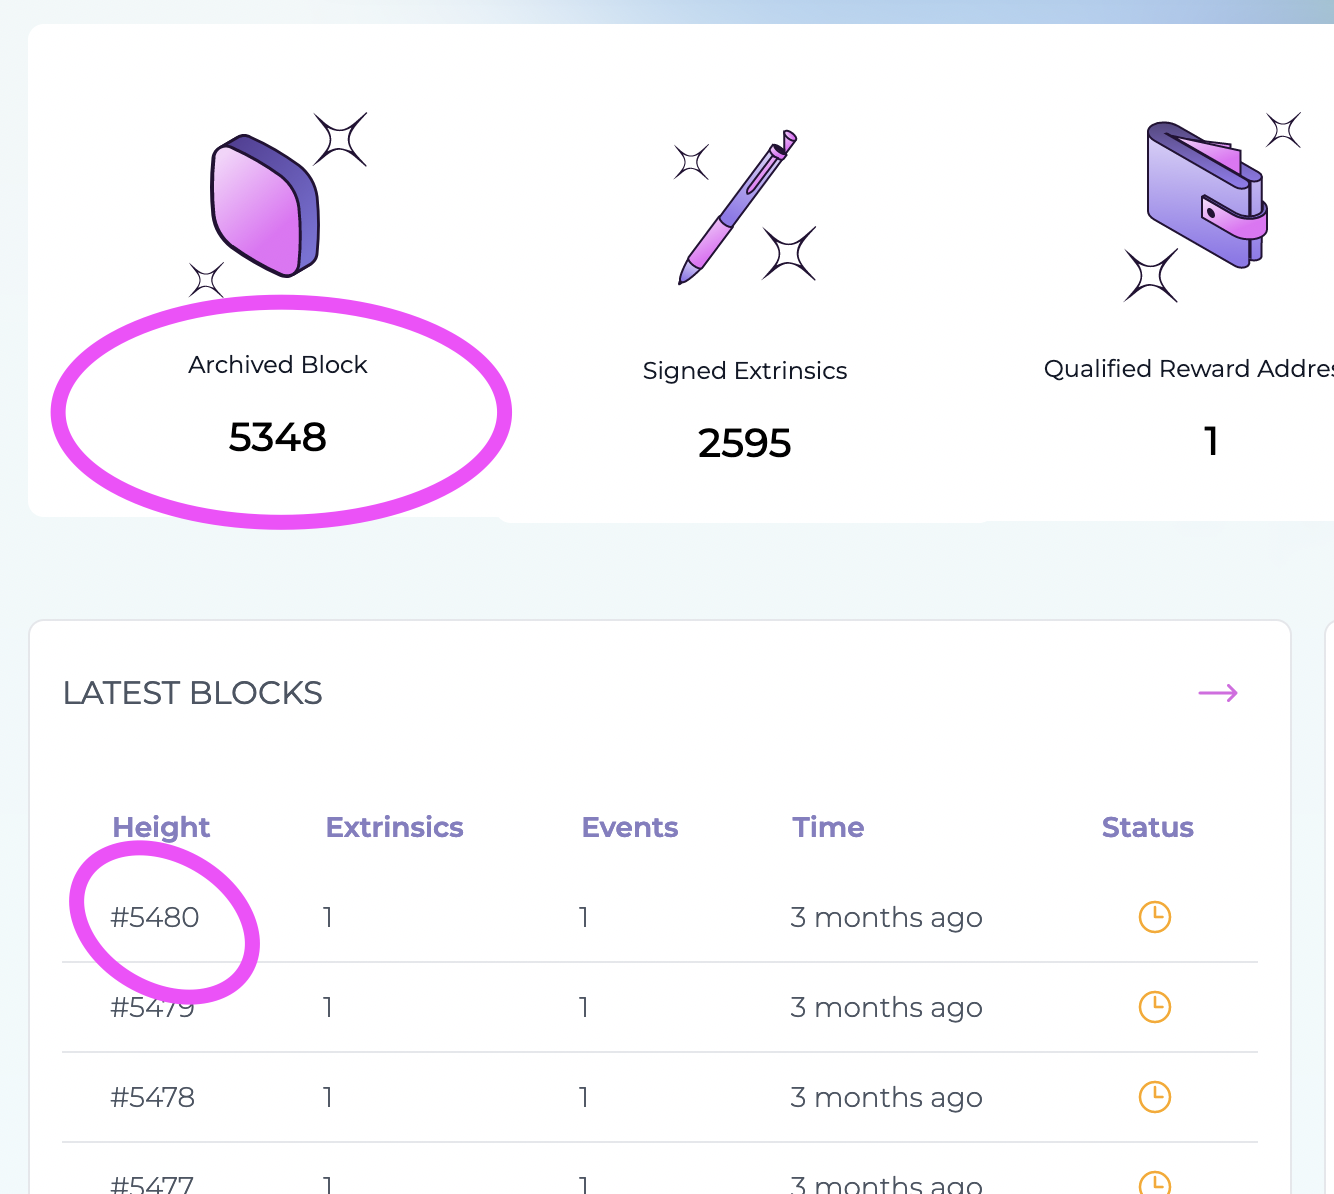The width and height of the screenshot is (1334, 1194).
Task: Click the Signed Extrinsics count 2595
Action: [x=744, y=443]
